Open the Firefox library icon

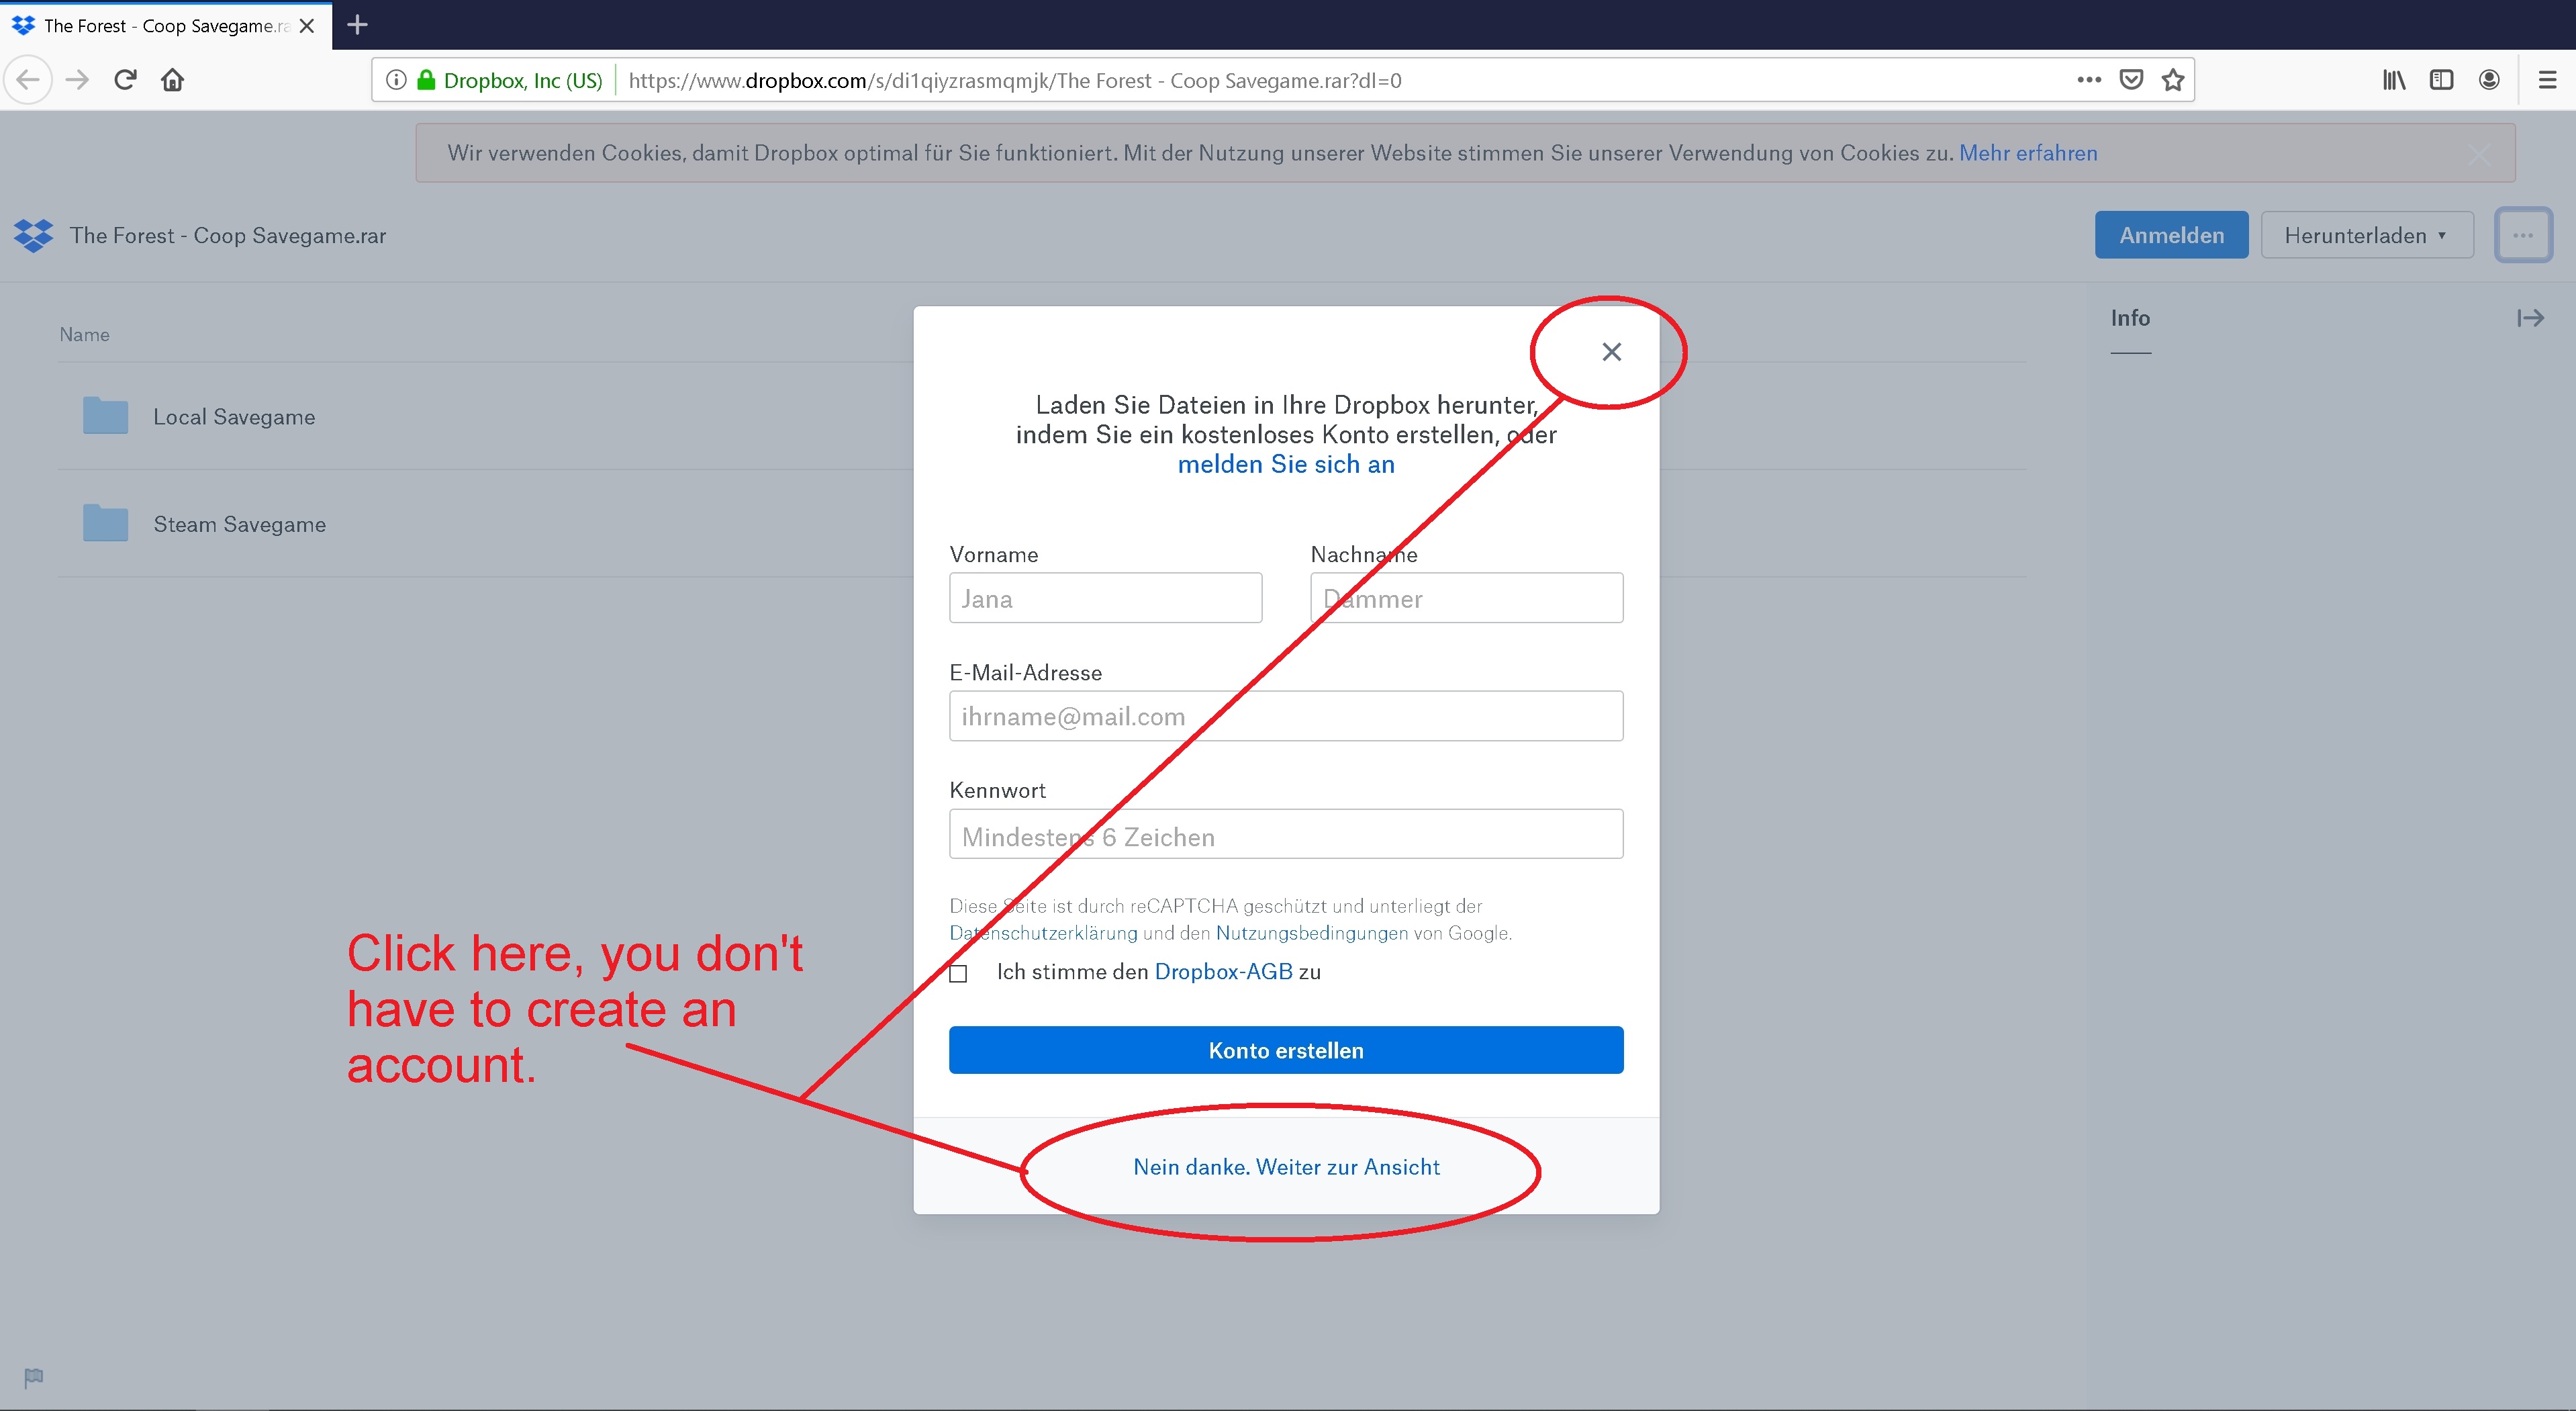click(x=2393, y=80)
